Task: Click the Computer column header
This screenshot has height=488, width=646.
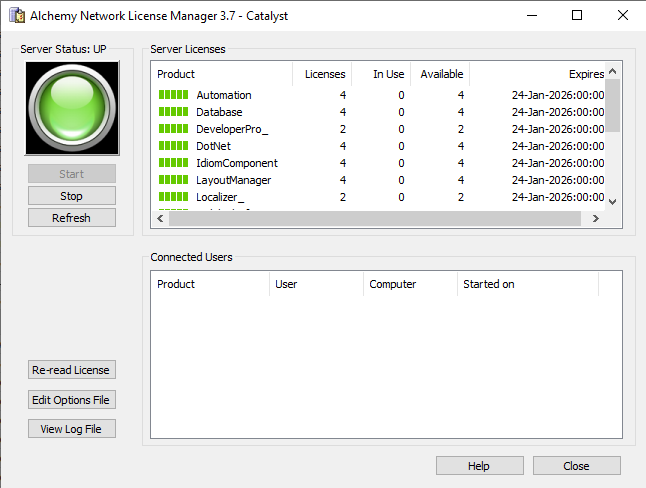Action: pyautogui.click(x=410, y=284)
